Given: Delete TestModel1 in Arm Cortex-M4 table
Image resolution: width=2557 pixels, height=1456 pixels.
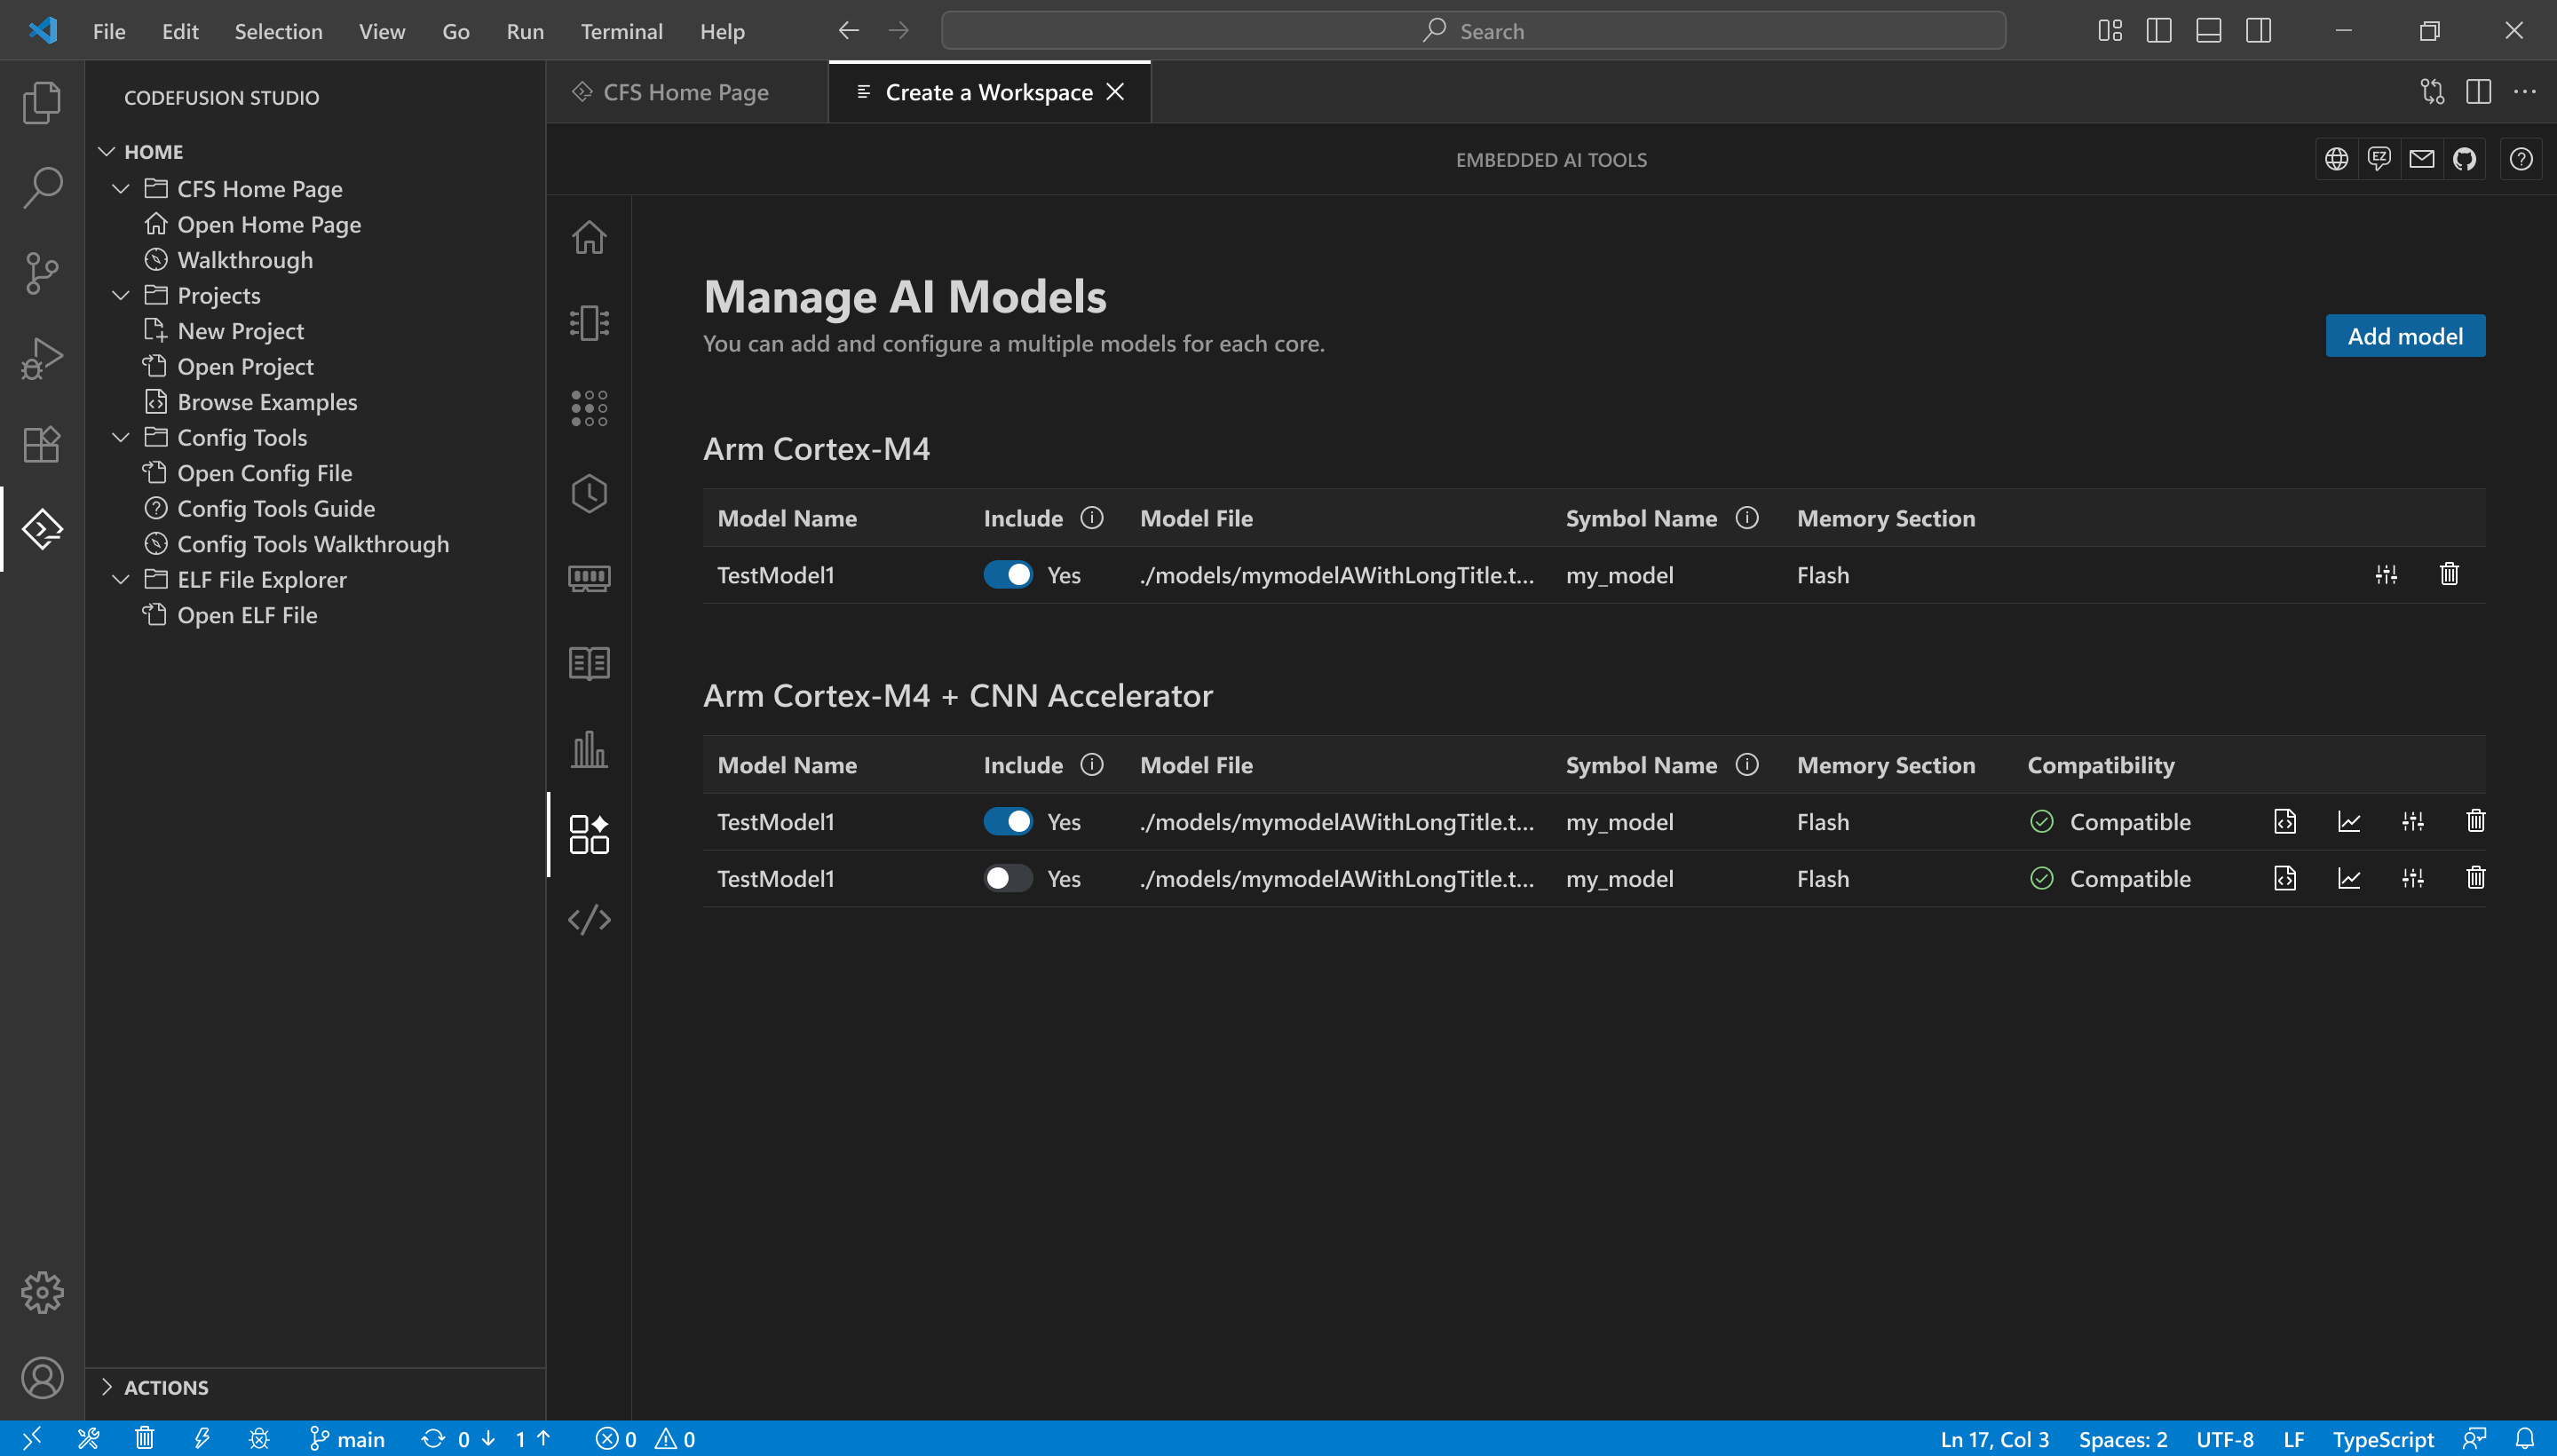Looking at the screenshot, I should [x=2449, y=574].
